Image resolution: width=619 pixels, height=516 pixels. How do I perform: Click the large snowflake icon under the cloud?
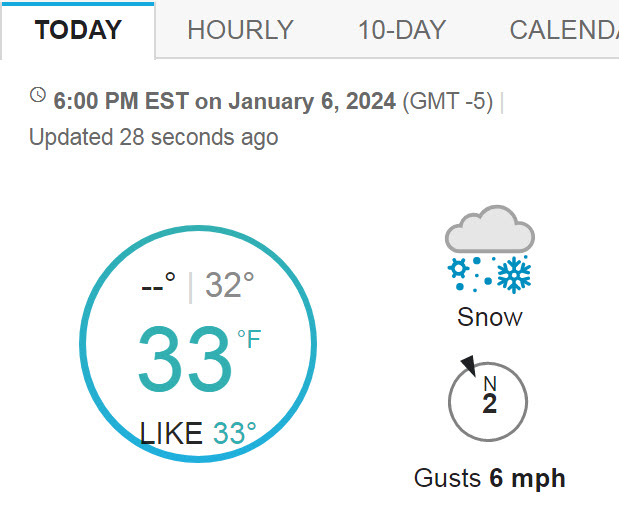click(x=514, y=275)
